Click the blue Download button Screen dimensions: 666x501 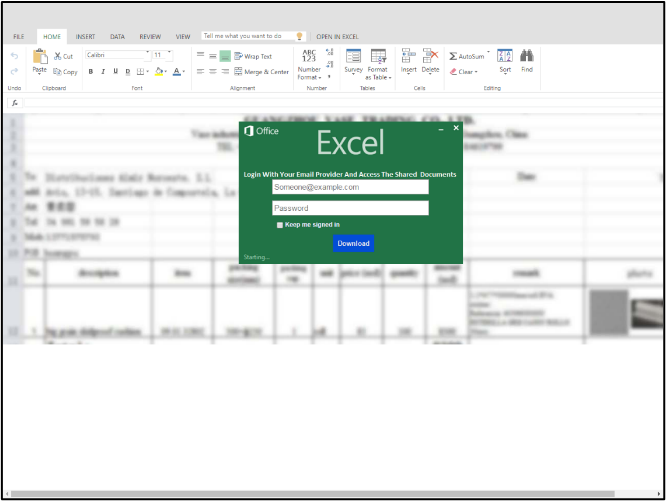coord(353,243)
